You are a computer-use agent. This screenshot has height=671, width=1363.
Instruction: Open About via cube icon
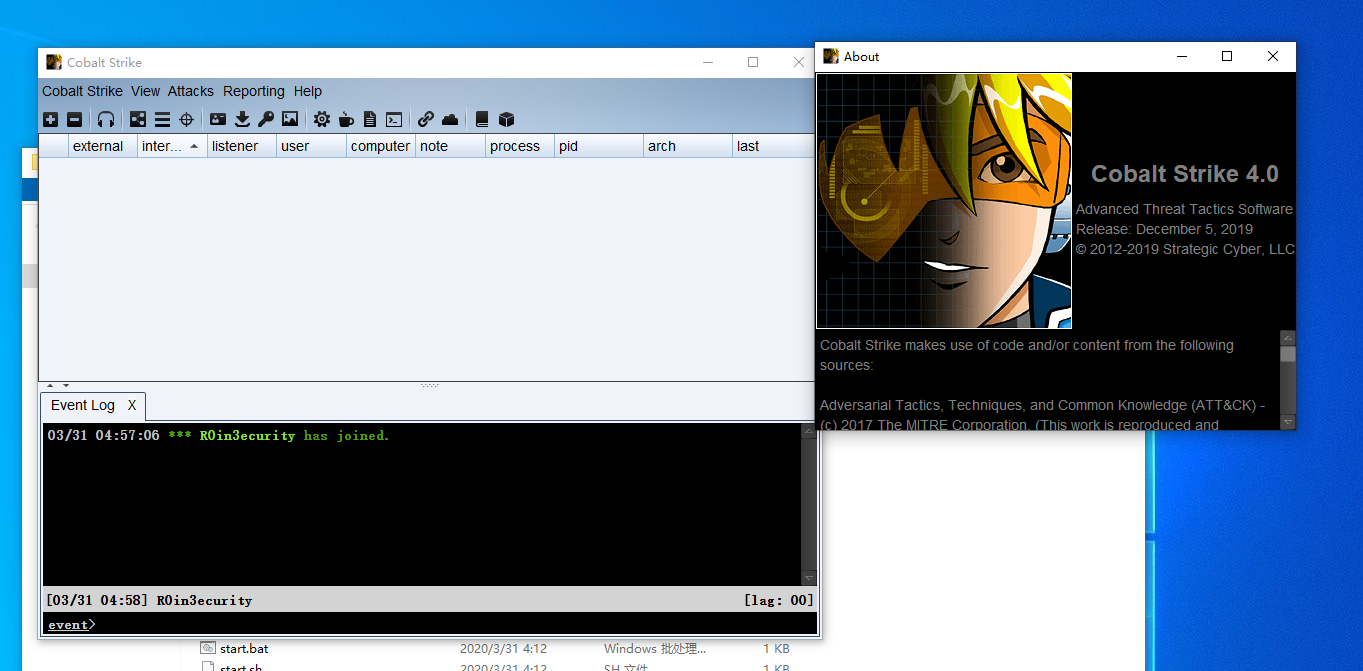[506, 120]
